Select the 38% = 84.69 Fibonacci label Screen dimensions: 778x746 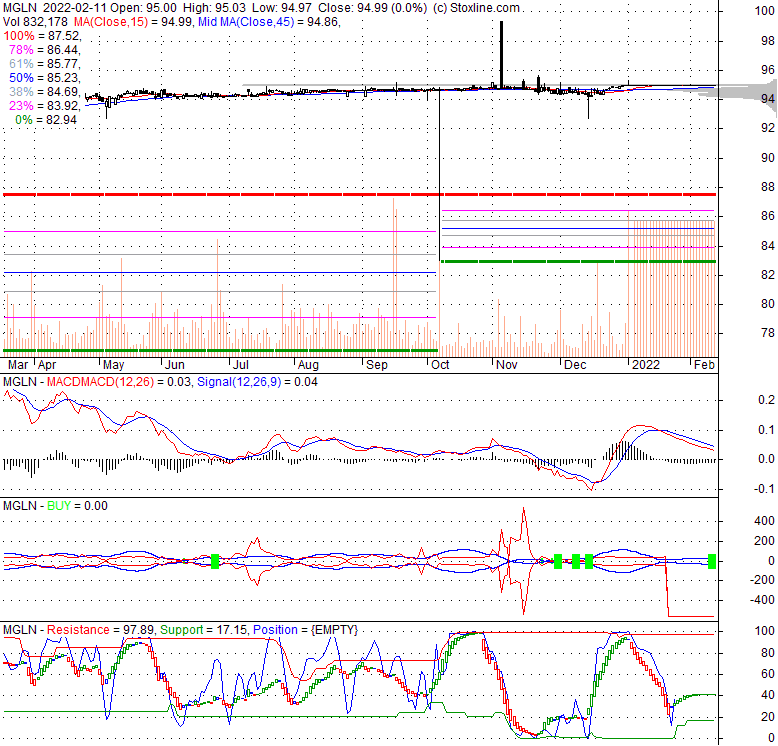coord(45,92)
